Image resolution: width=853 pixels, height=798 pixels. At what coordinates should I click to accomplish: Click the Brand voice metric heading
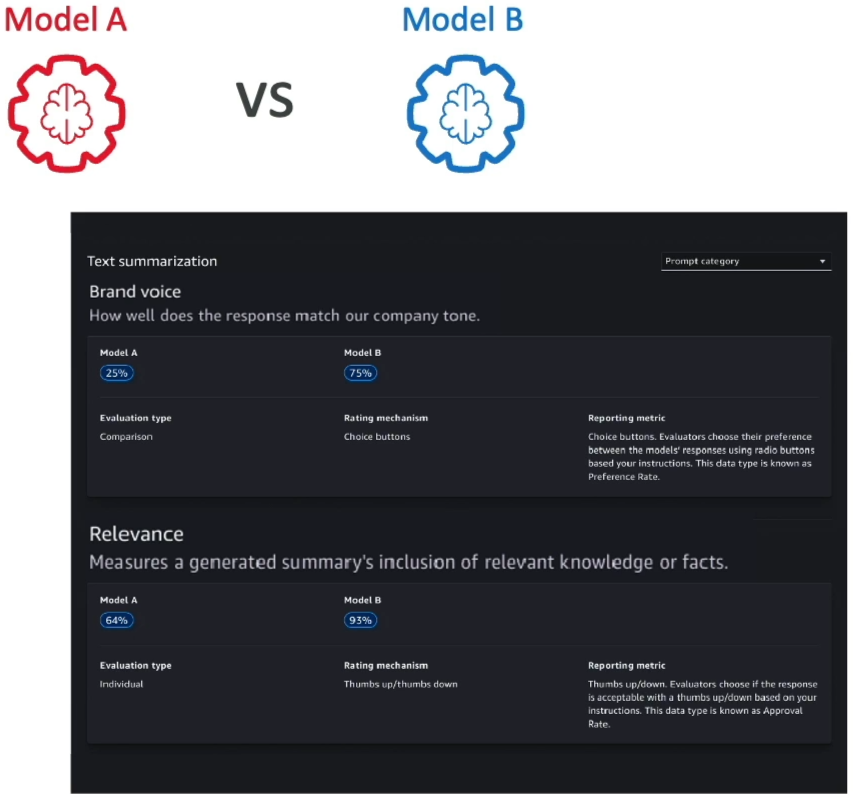135,292
